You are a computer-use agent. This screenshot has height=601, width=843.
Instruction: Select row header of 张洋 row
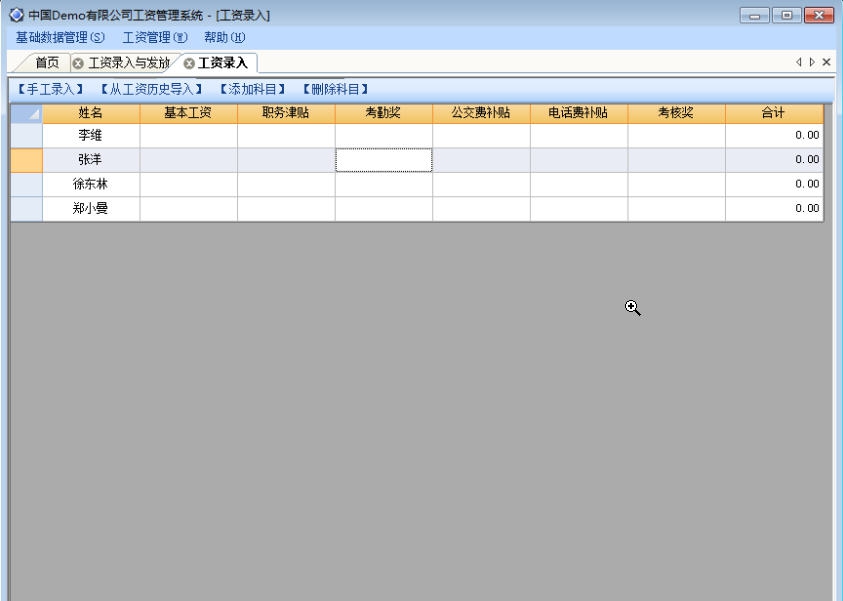[26, 160]
